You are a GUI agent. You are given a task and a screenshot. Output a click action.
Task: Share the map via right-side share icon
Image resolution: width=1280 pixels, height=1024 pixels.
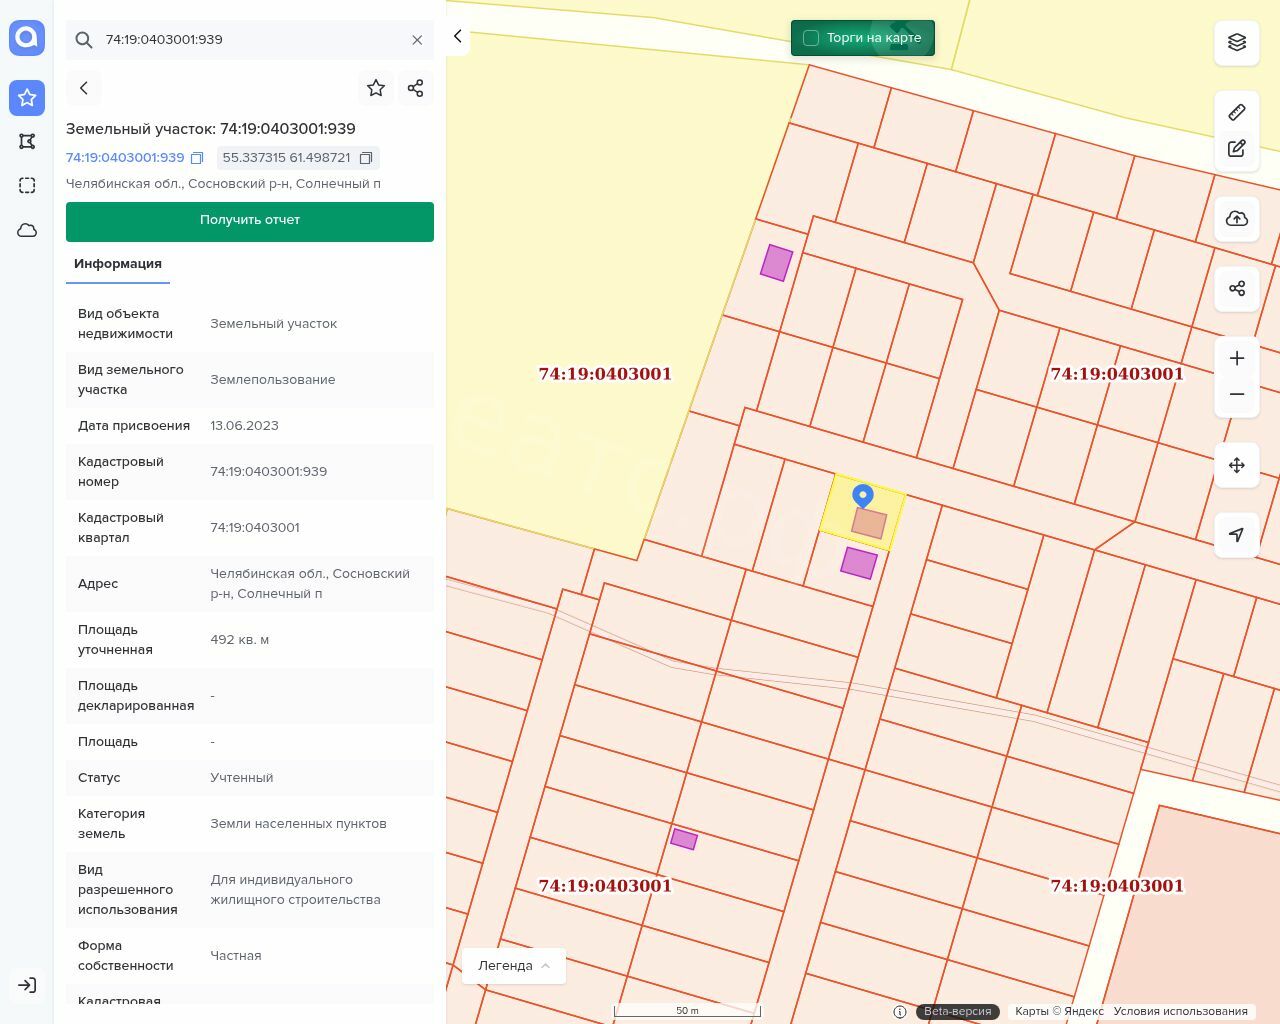1237,289
